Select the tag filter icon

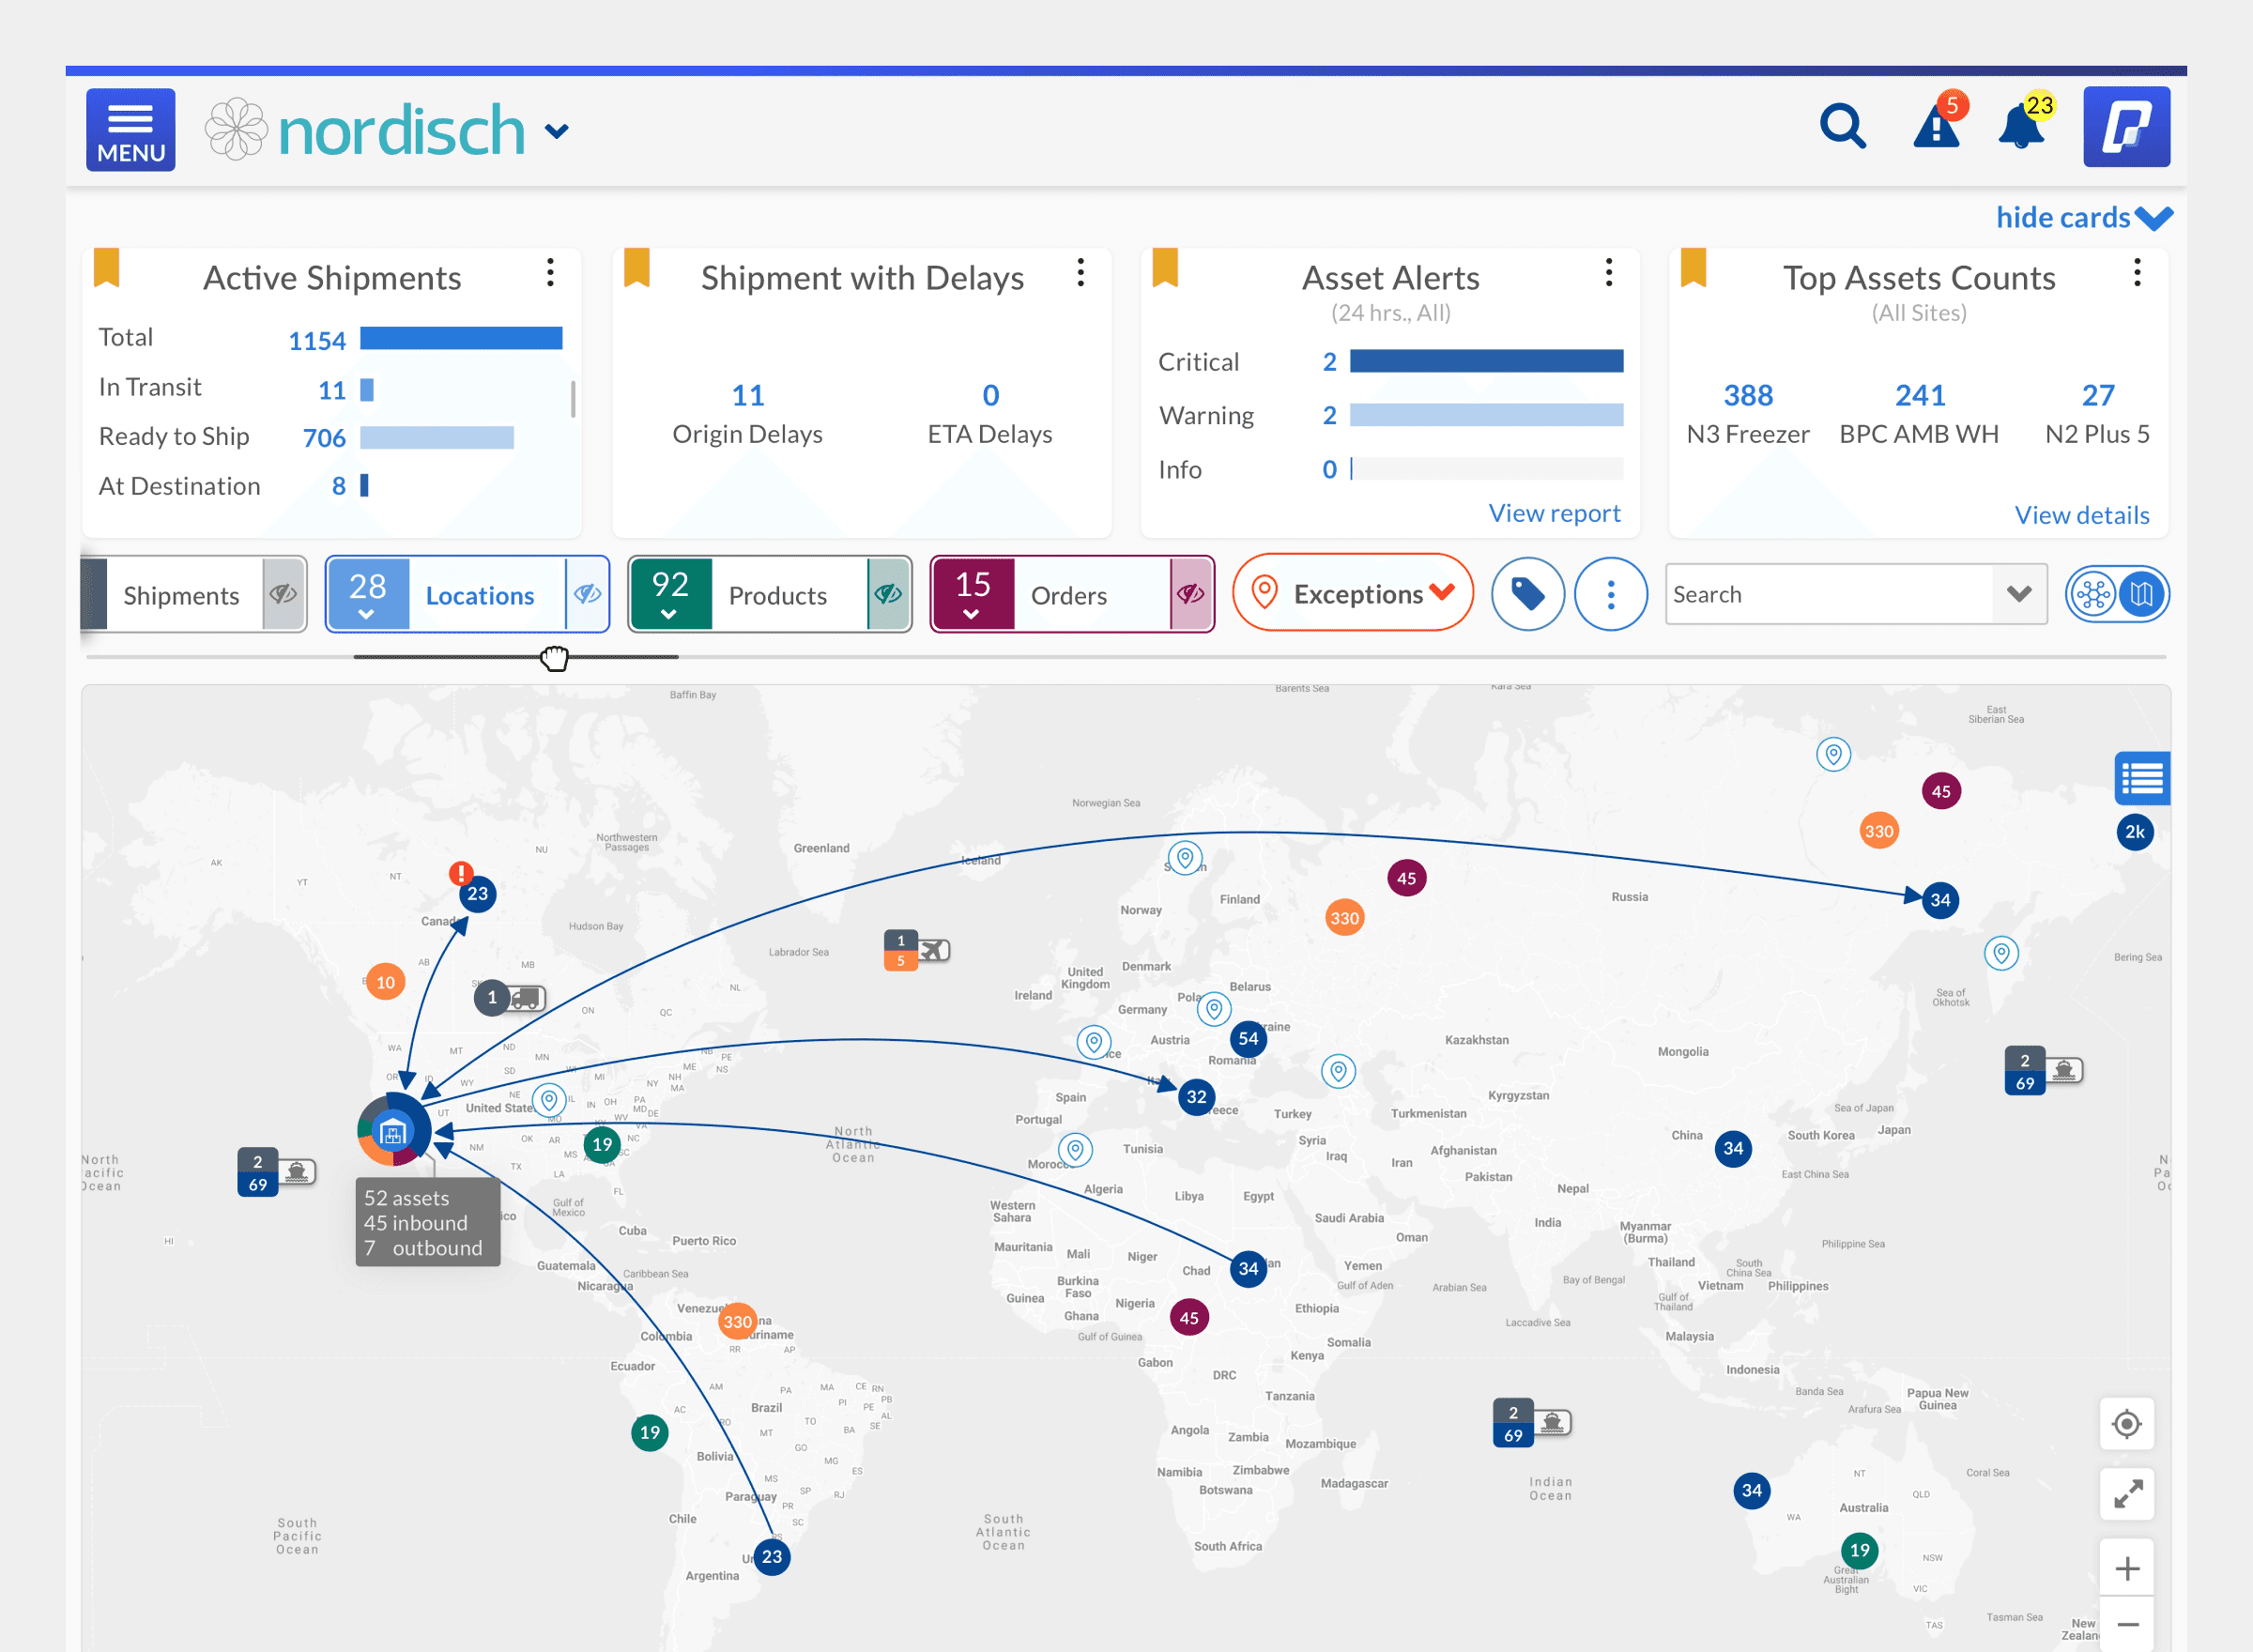(x=1527, y=594)
